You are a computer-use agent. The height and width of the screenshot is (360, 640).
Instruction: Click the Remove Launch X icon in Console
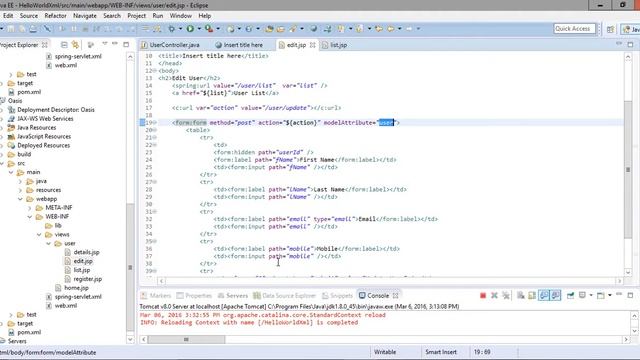click(494, 295)
